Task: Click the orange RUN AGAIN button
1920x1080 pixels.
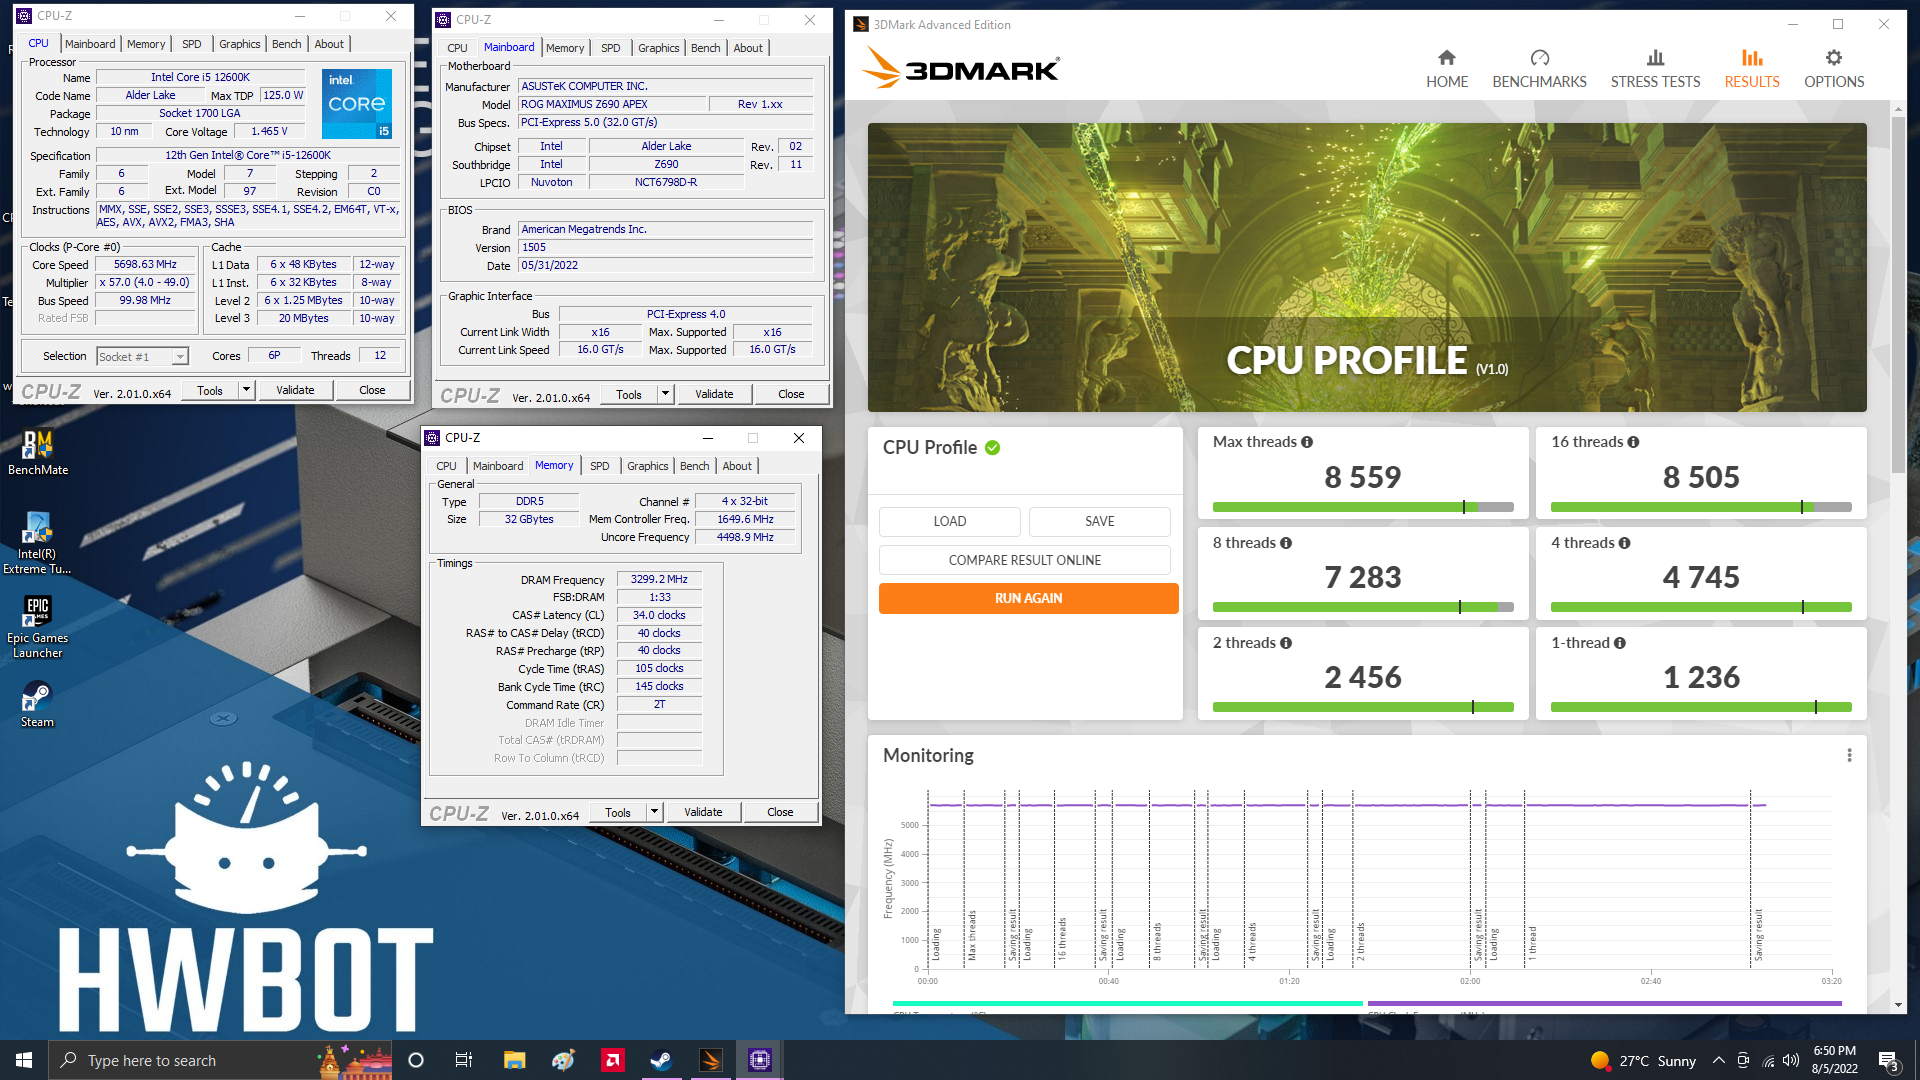Action: (1028, 598)
